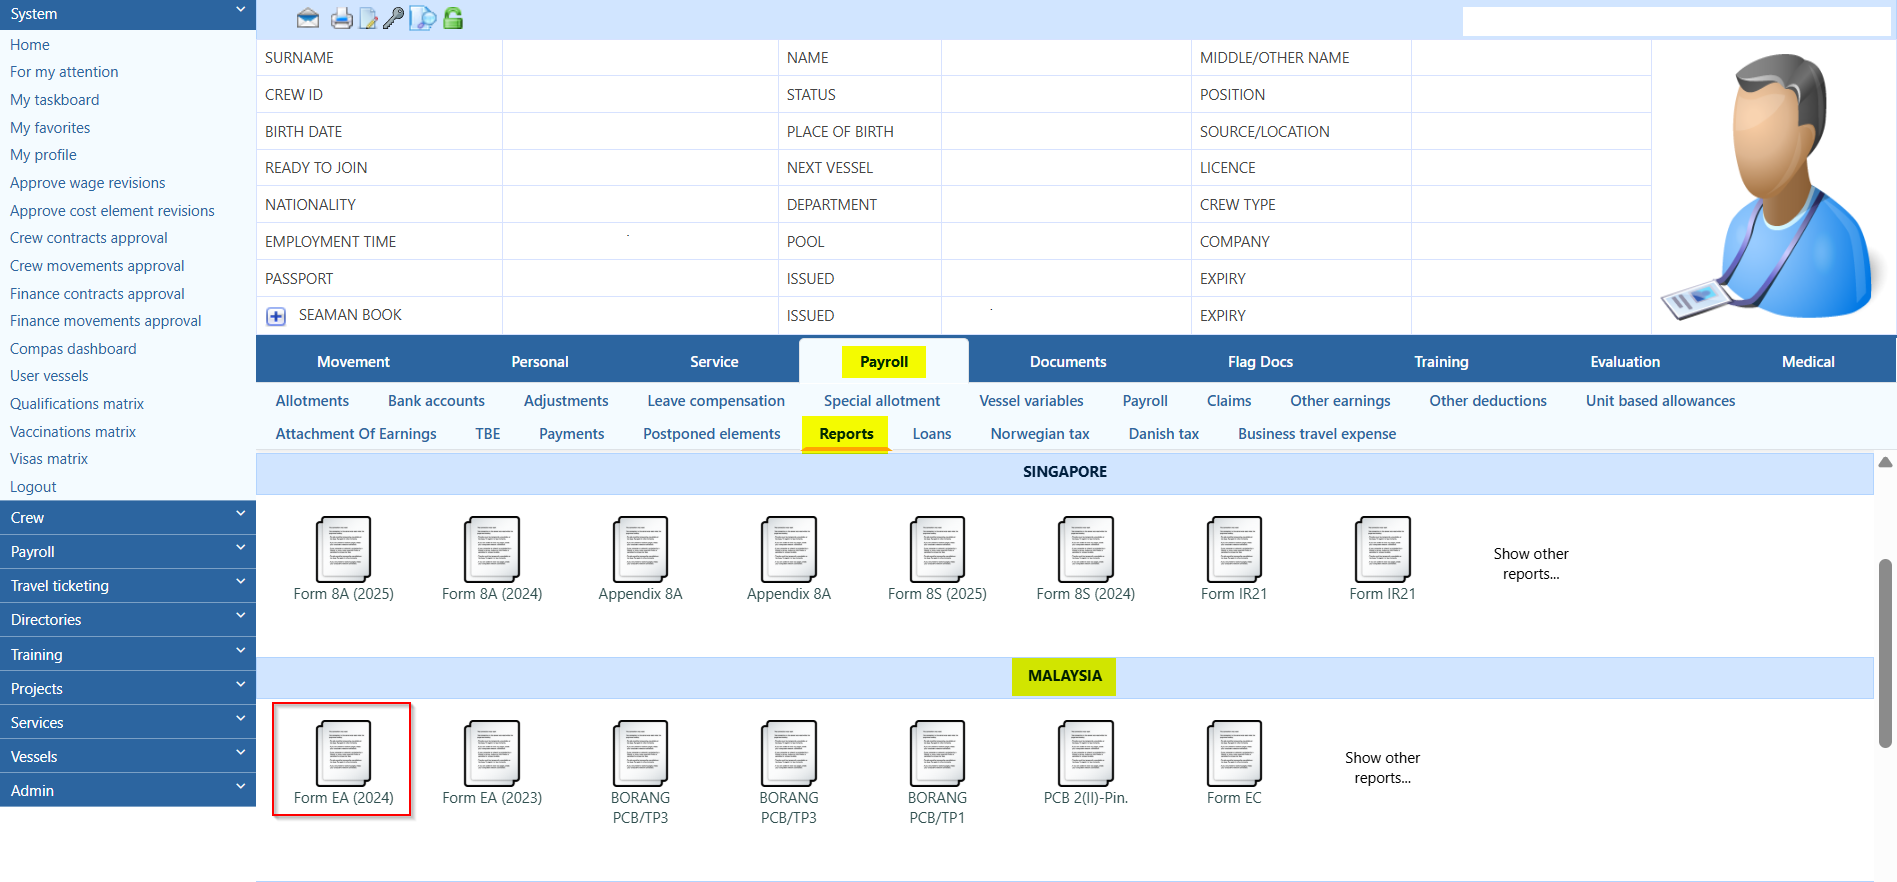Open Qualifications matrix link in sidebar
This screenshot has height=882, width=1897.
(77, 404)
